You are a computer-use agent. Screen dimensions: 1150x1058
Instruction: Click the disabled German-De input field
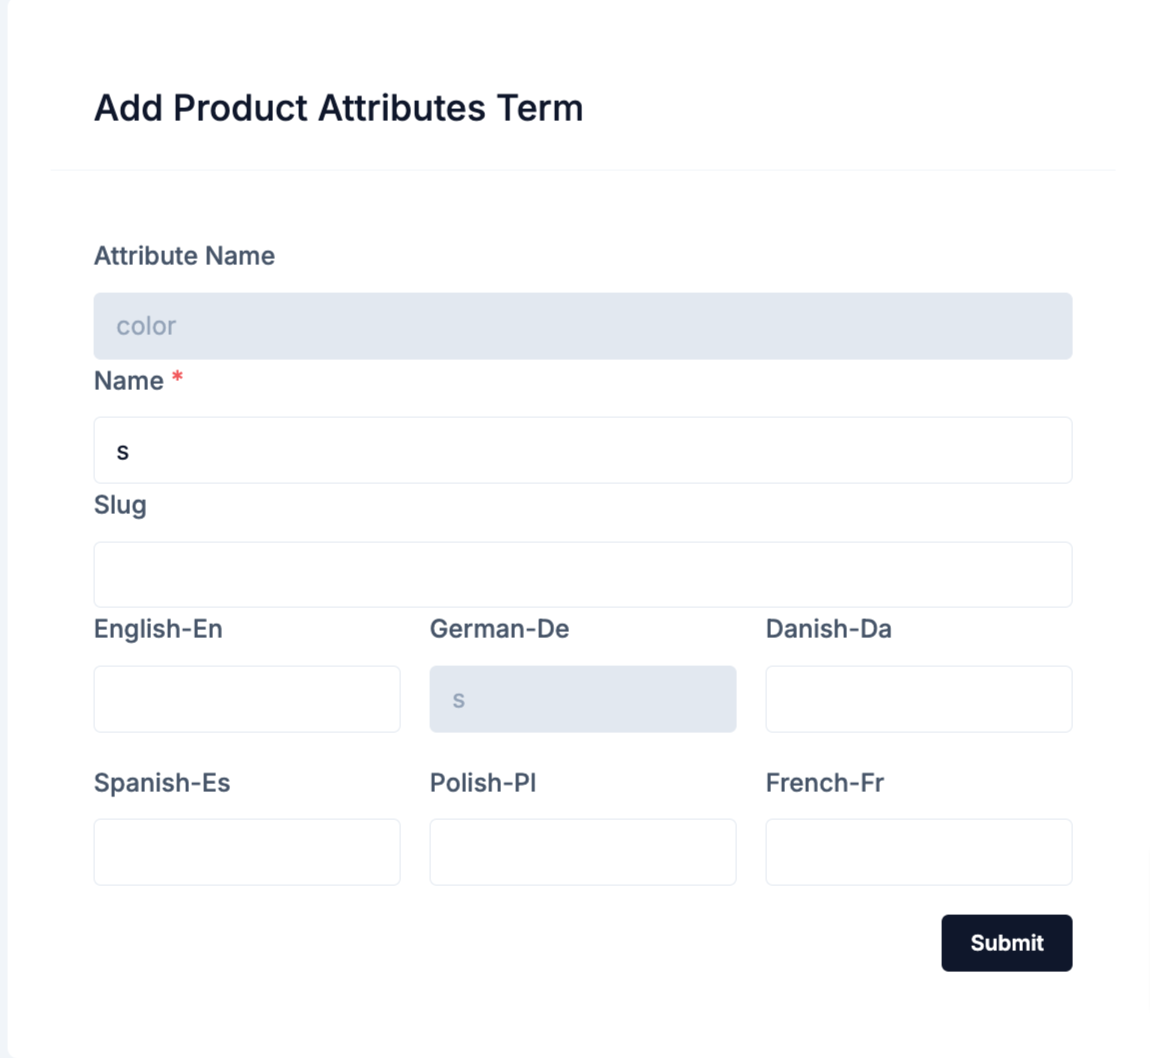pos(583,699)
